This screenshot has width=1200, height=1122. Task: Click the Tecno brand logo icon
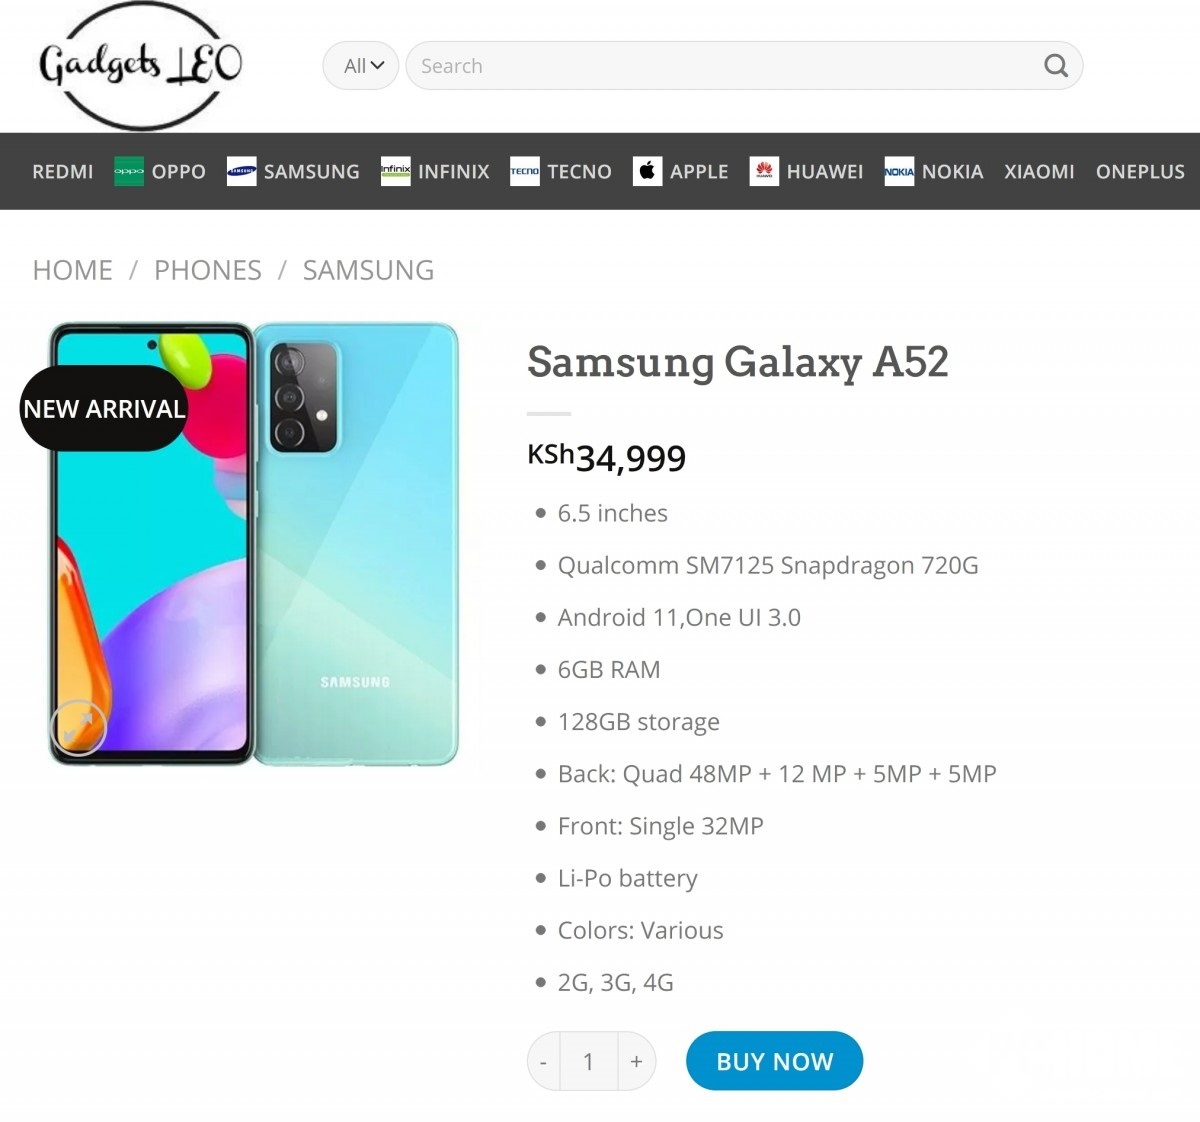(524, 172)
